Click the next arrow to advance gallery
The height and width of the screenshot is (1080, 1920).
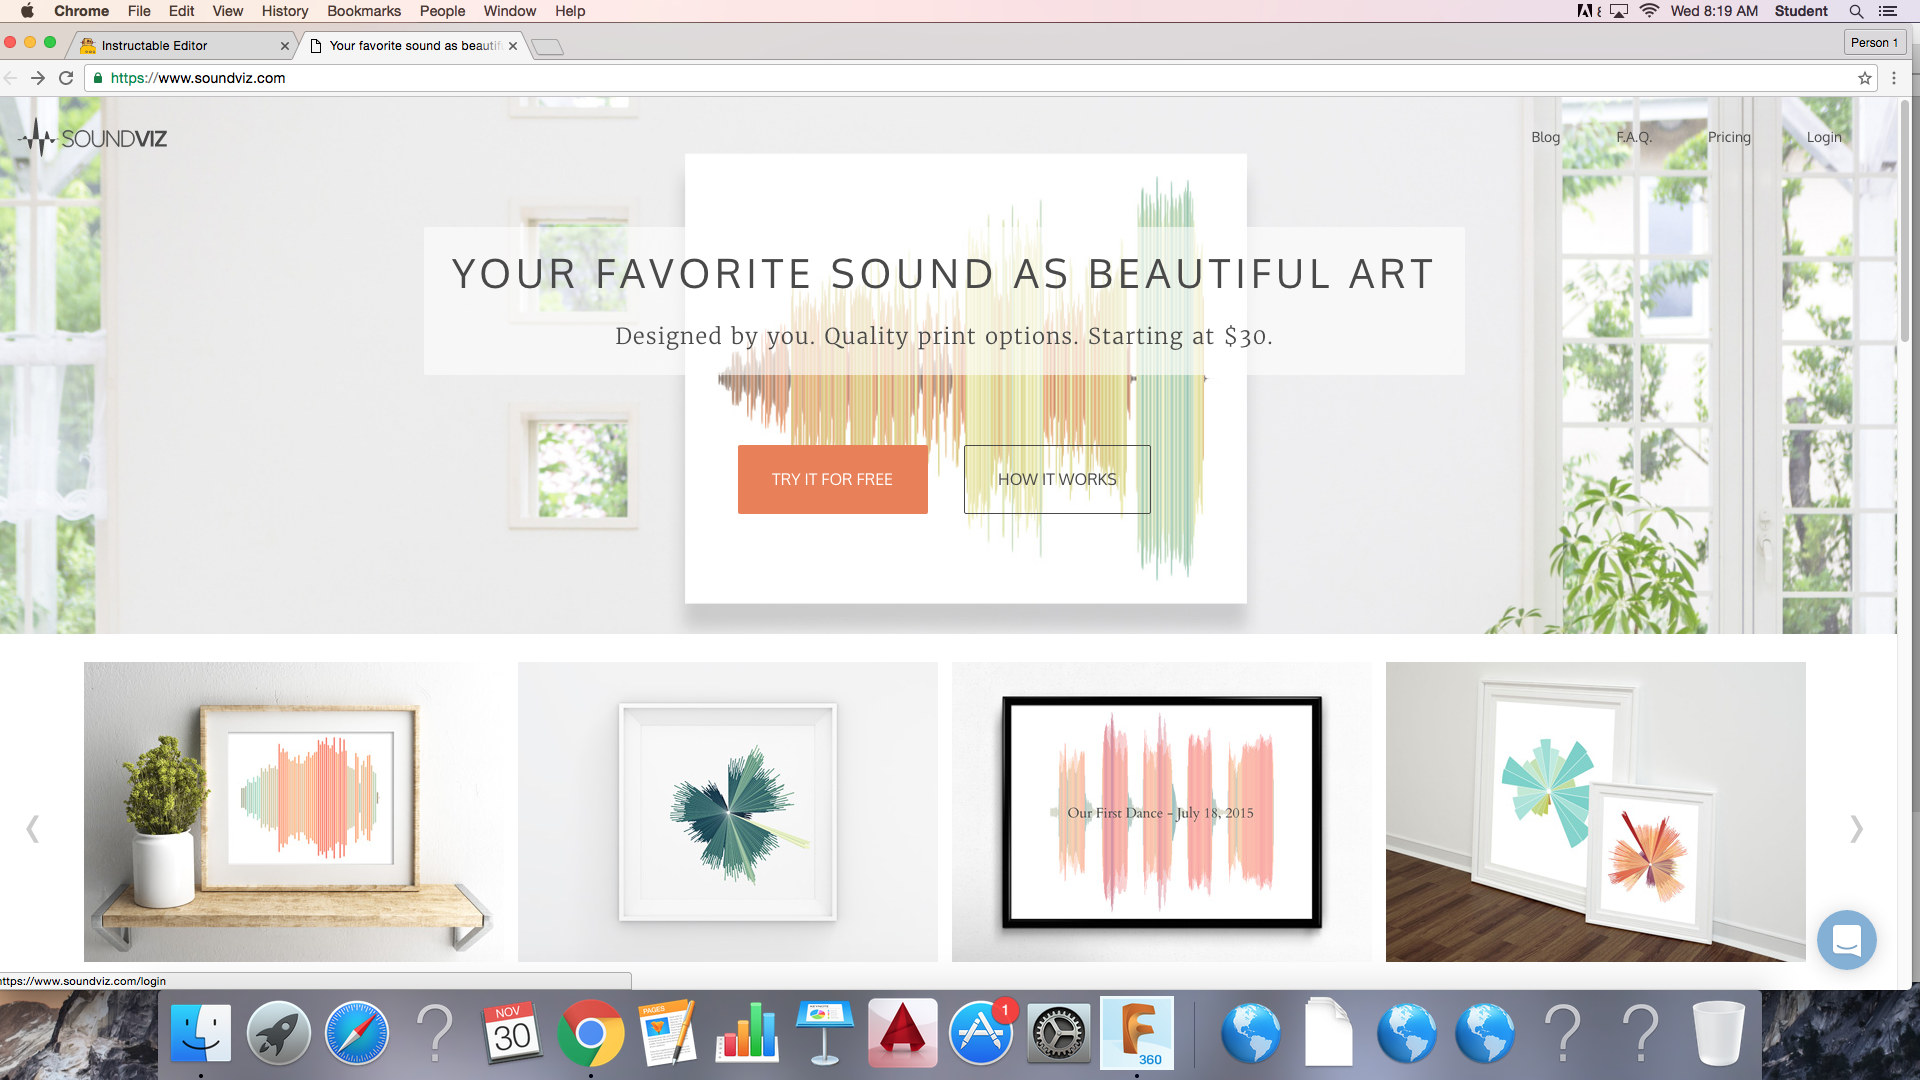point(1857,828)
